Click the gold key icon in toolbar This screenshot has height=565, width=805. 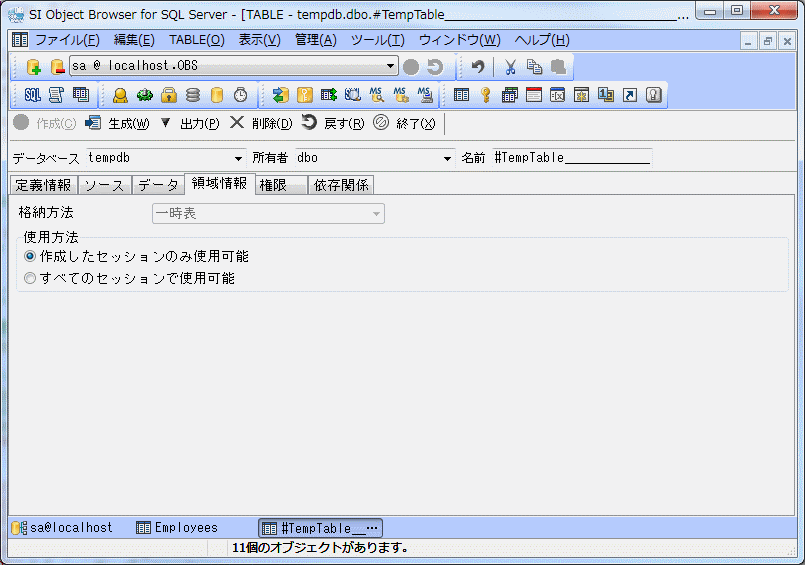coord(486,95)
